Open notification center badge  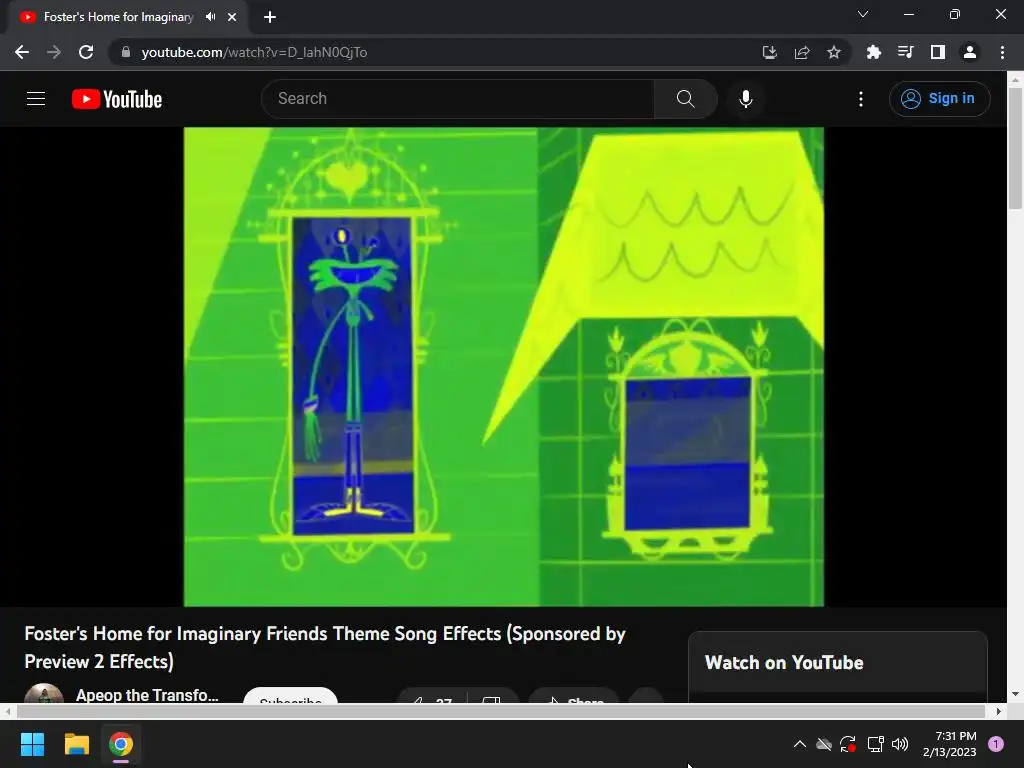click(x=996, y=743)
